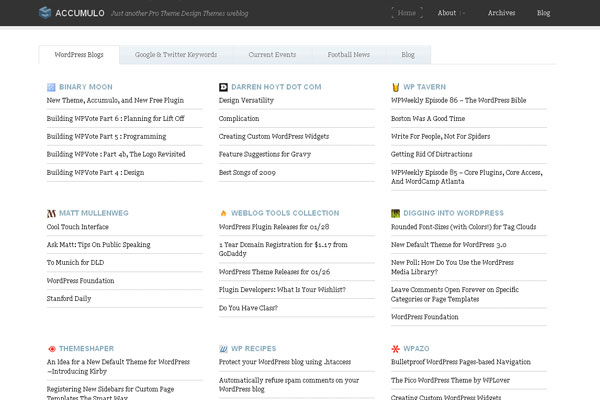Open Blog in top navigation bar

[x=543, y=13]
